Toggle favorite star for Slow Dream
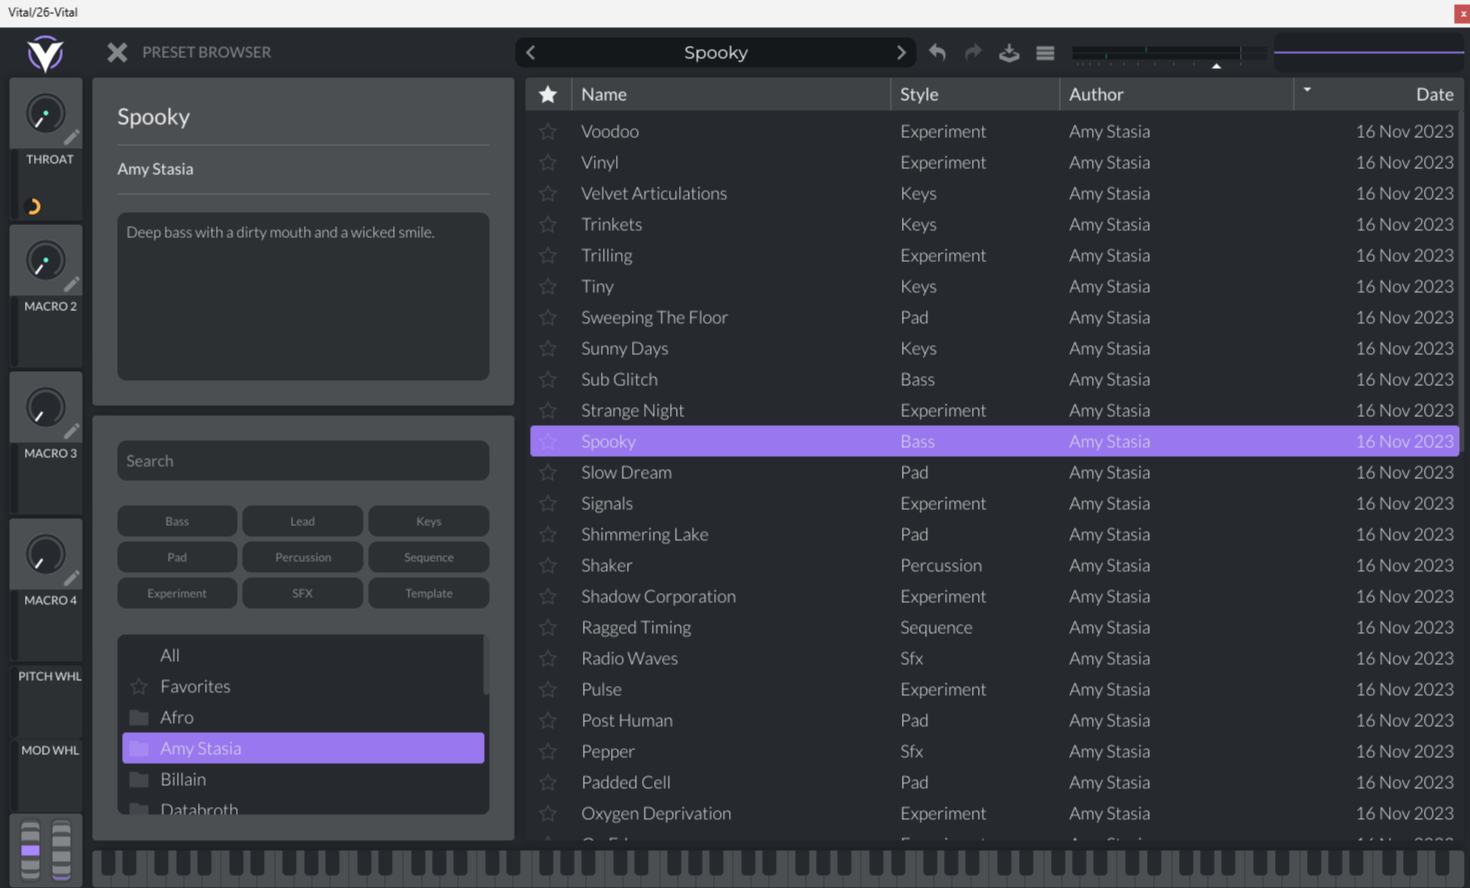This screenshot has height=888, width=1470. tap(548, 472)
